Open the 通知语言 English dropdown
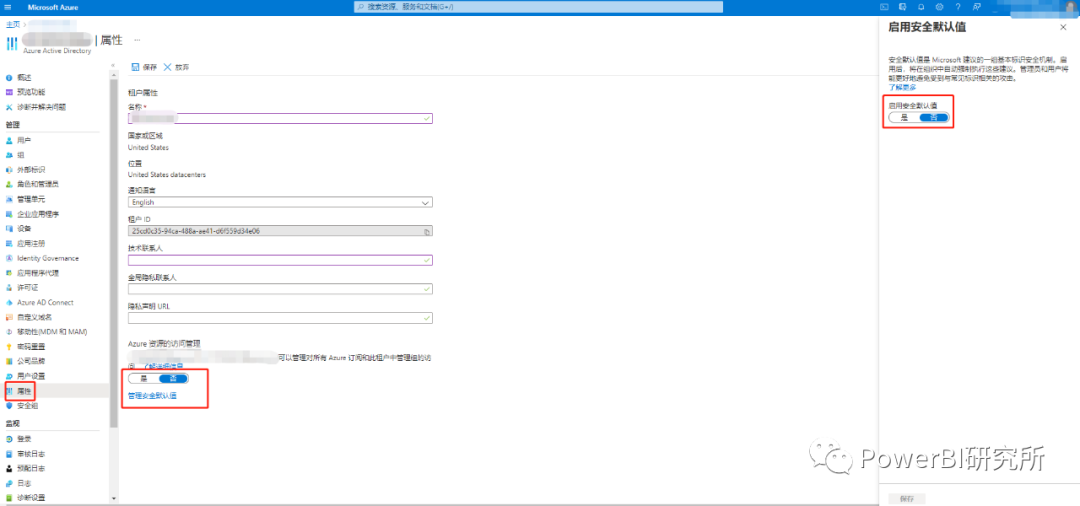The height and width of the screenshot is (506, 1080). coord(280,202)
